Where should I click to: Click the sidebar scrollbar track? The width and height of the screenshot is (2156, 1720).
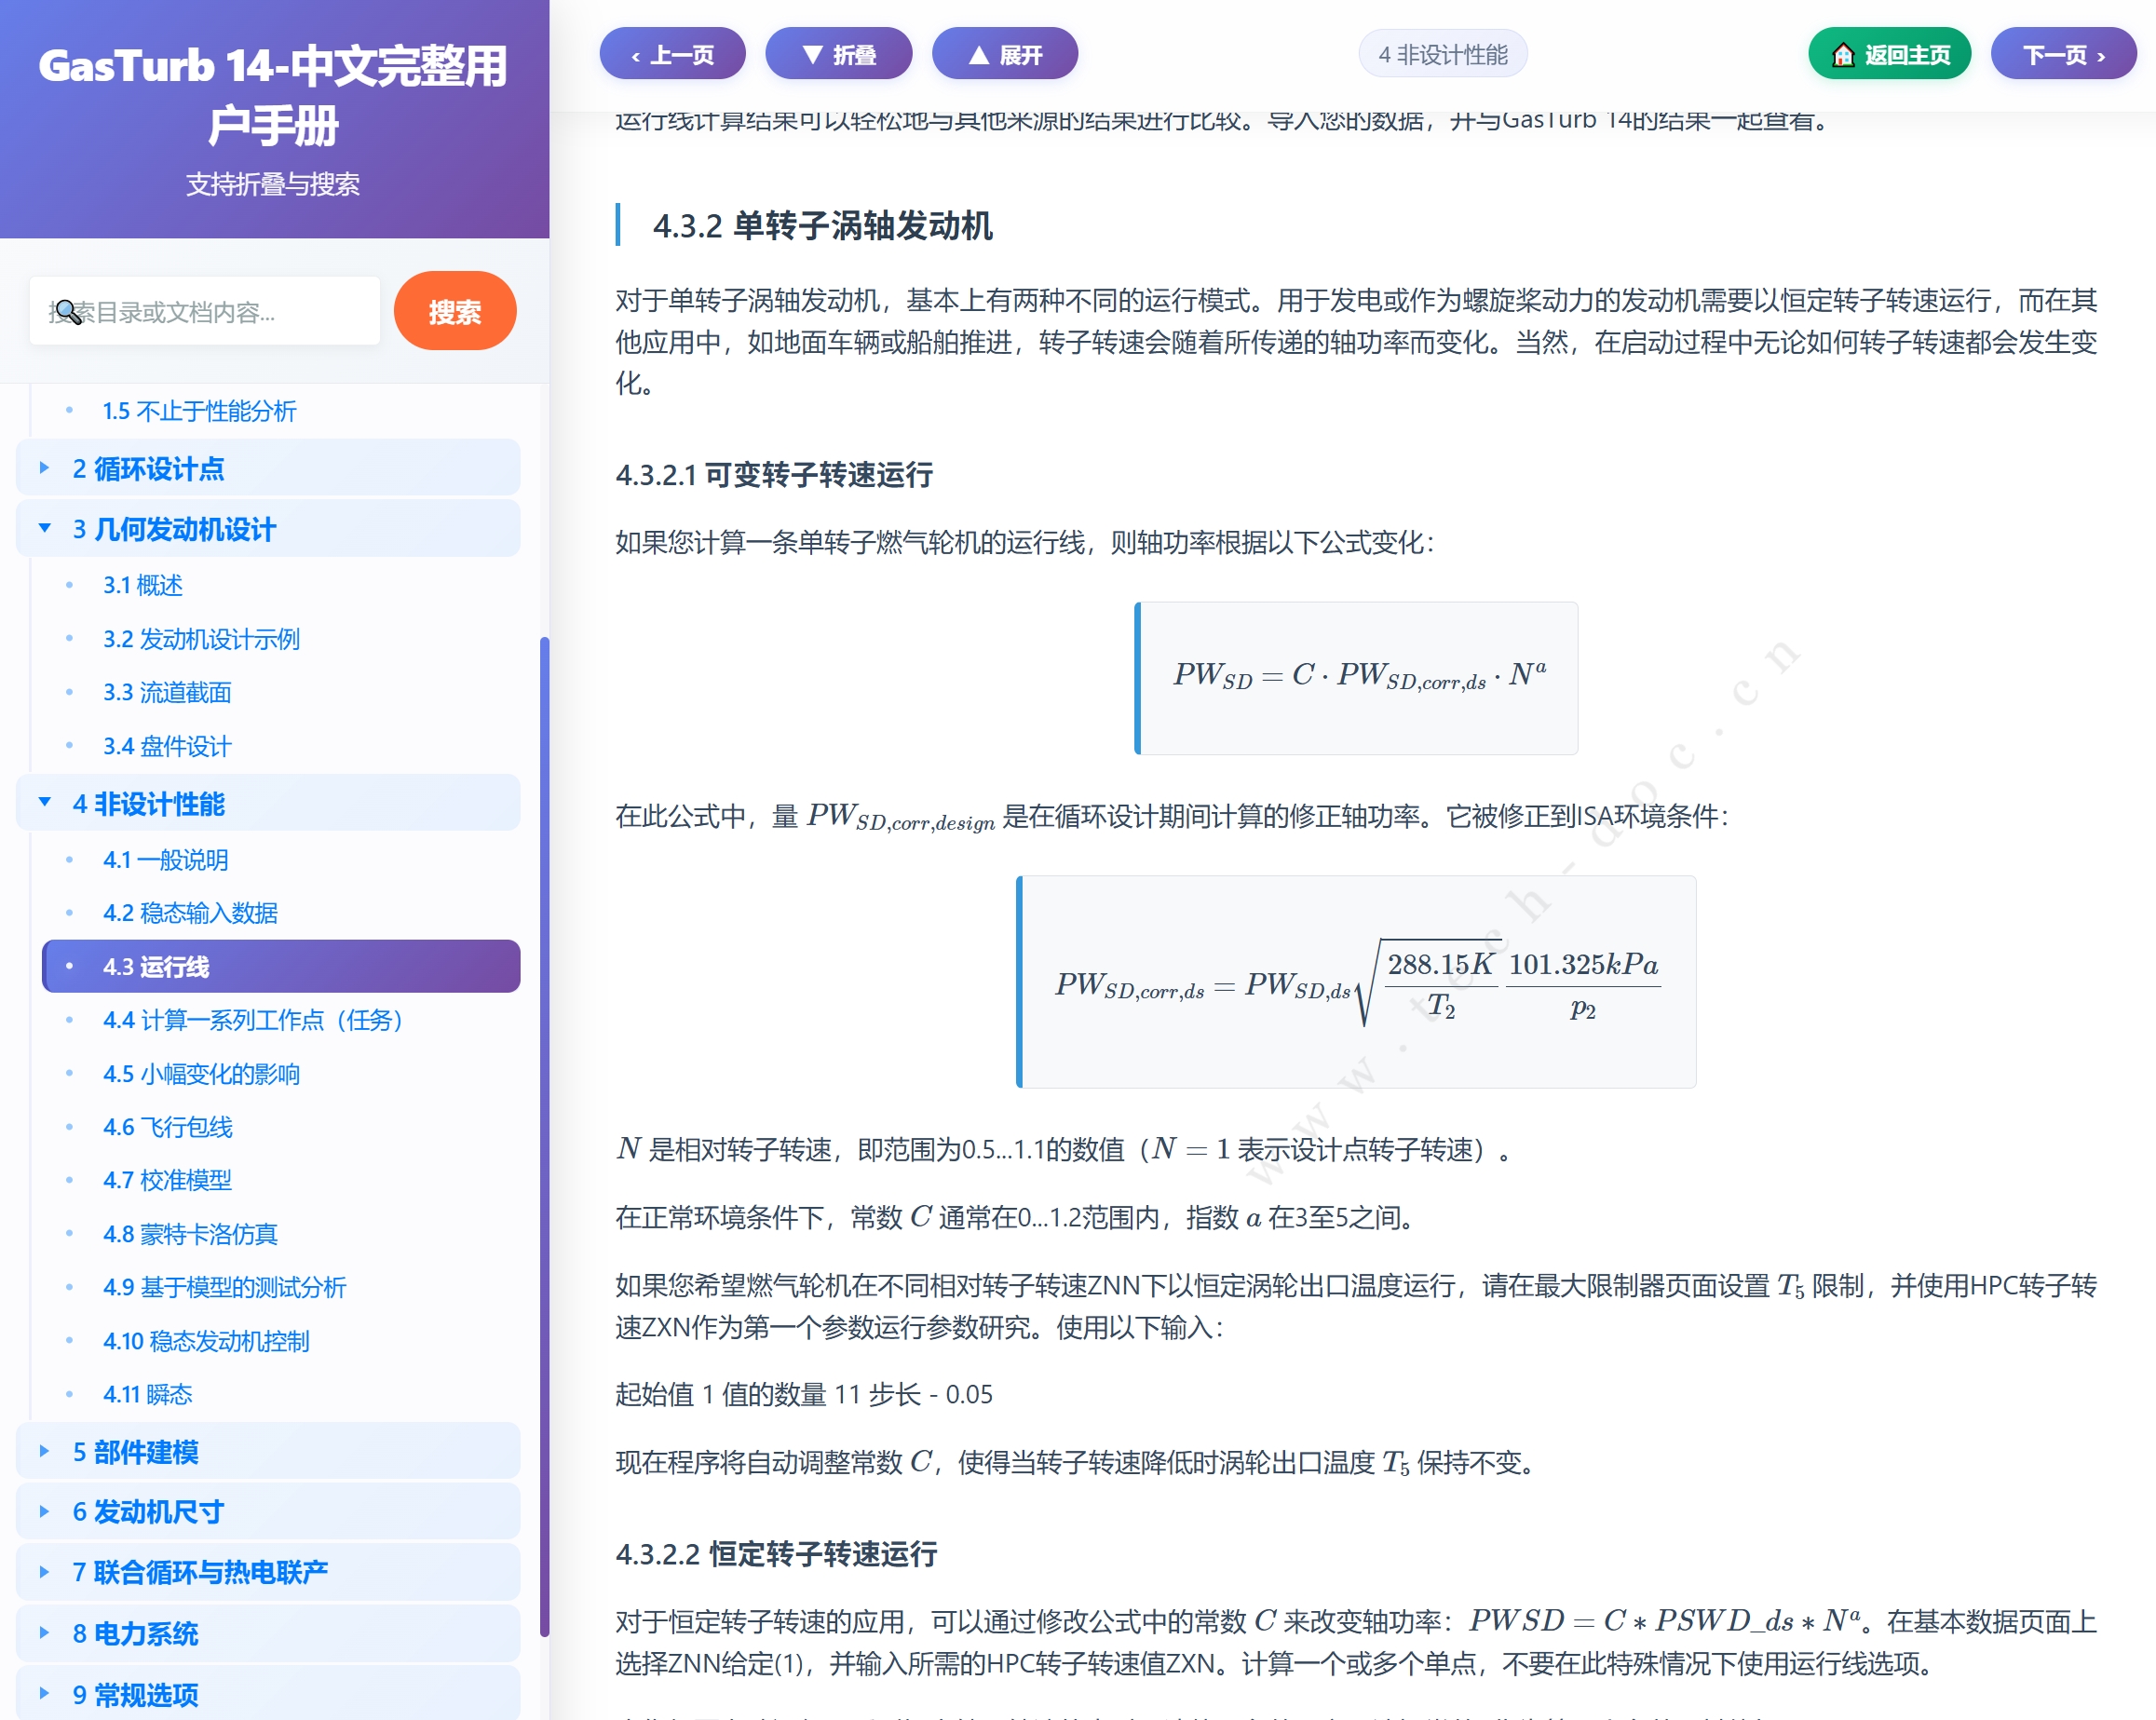[x=544, y=1100]
